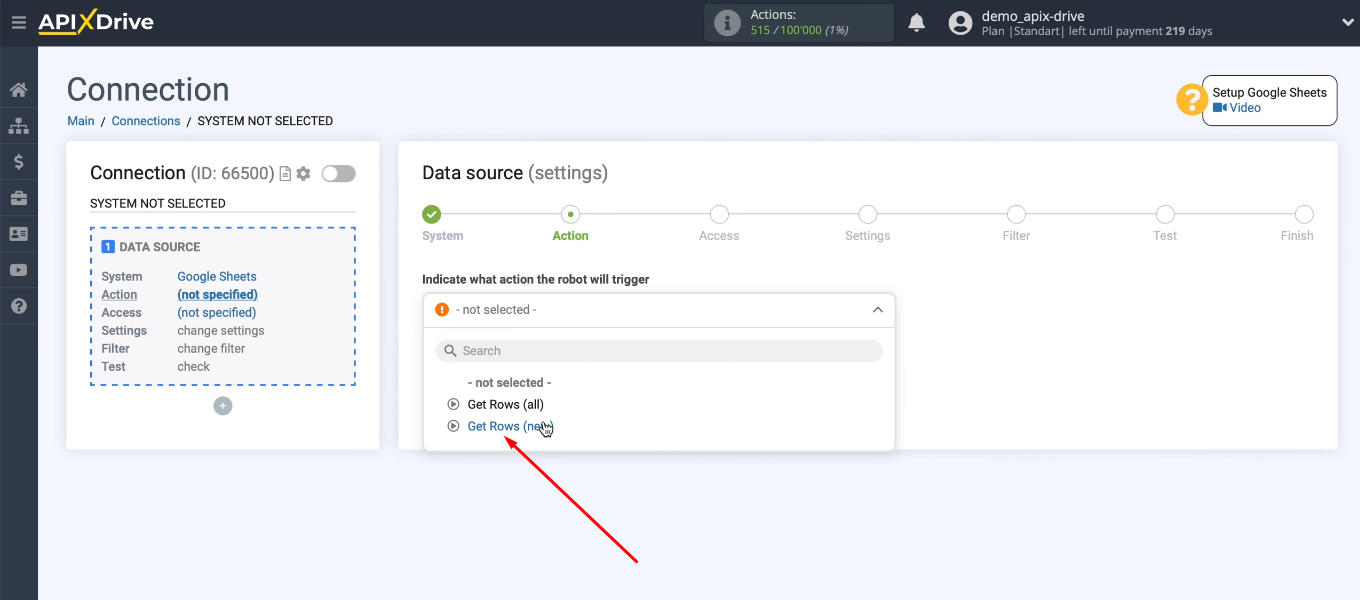Image resolution: width=1360 pixels, height=600 pixels.
Task: Open the contacts card icon in sidebar
Action: pos(18,233)
